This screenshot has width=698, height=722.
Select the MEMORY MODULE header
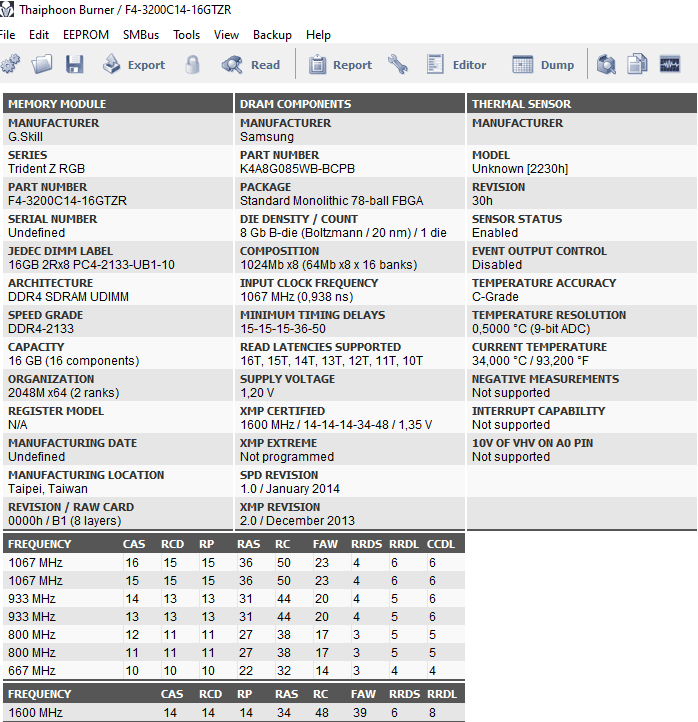(118, 104)
